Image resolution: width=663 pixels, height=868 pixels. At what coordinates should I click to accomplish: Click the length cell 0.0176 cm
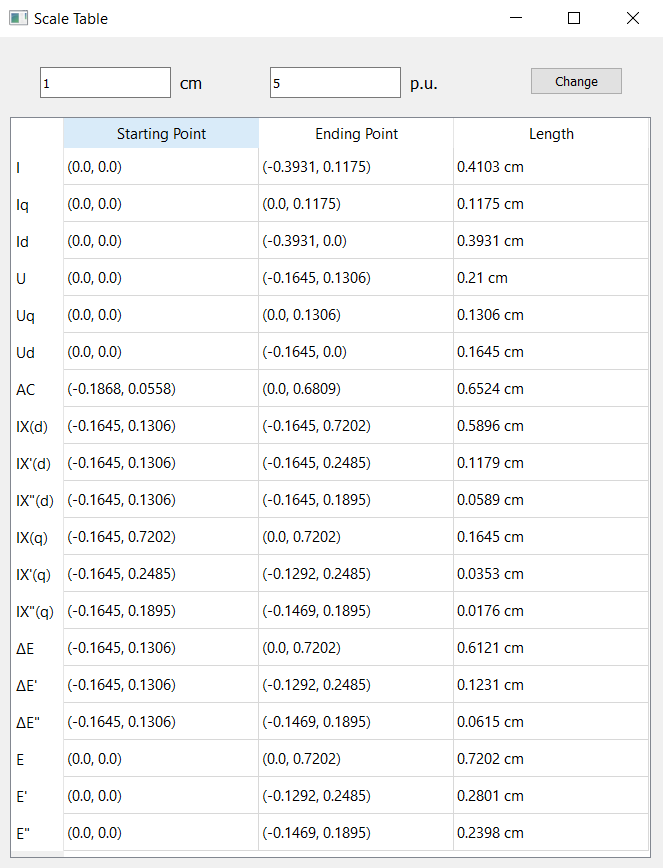click(x=551, y=611)
